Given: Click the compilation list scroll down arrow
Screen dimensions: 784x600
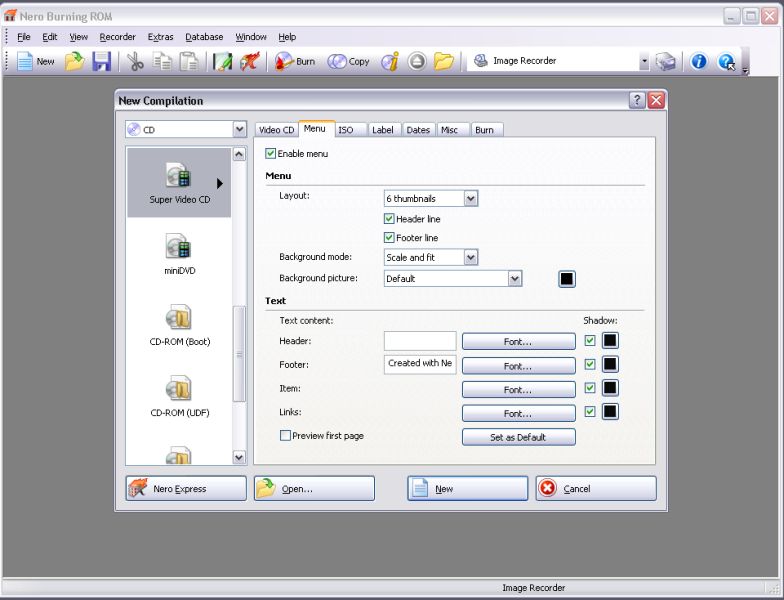Looking at the screenshot, I should coord(239,456).
